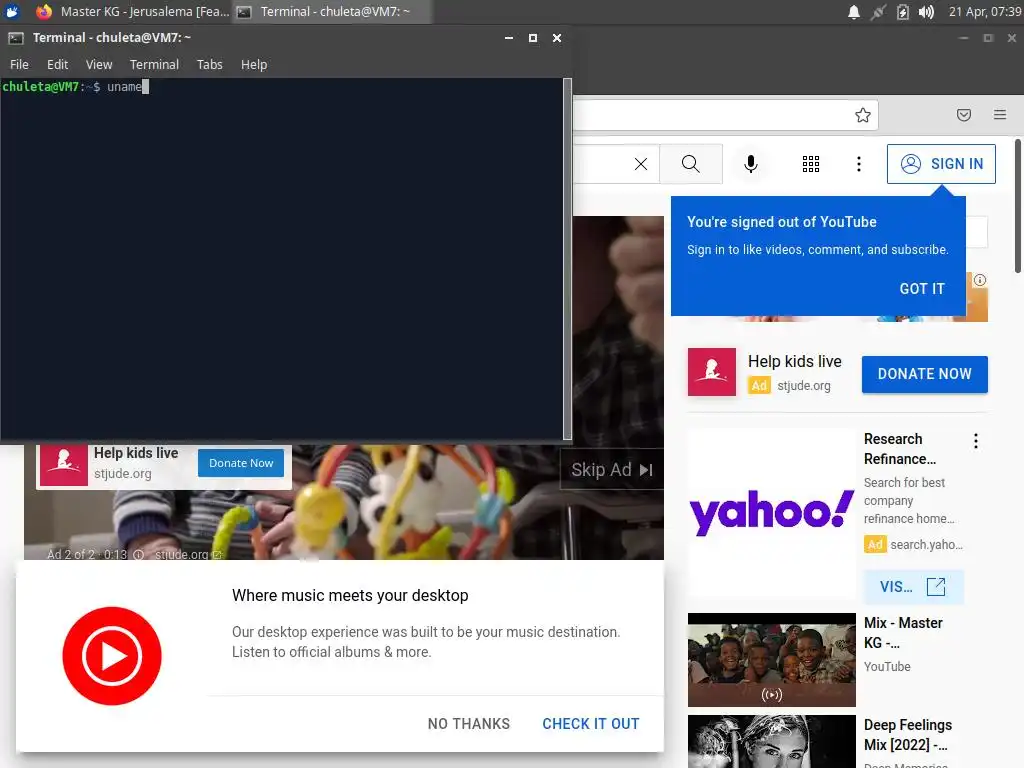This screenshot has height=768, width=1024.
Task: Click the SIGN IN button
Action: tap(941, 164)
